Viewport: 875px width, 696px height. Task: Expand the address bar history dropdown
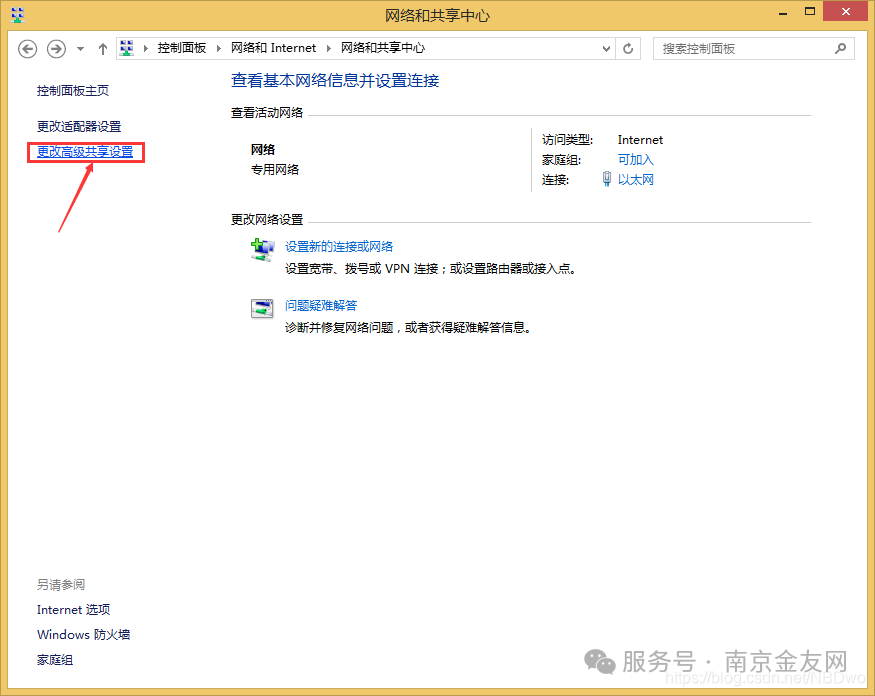[x=606, y=48]
